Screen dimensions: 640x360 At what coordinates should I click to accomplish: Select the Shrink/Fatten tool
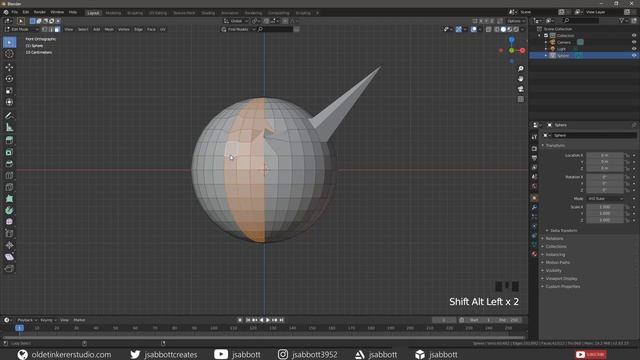point(9,245)
